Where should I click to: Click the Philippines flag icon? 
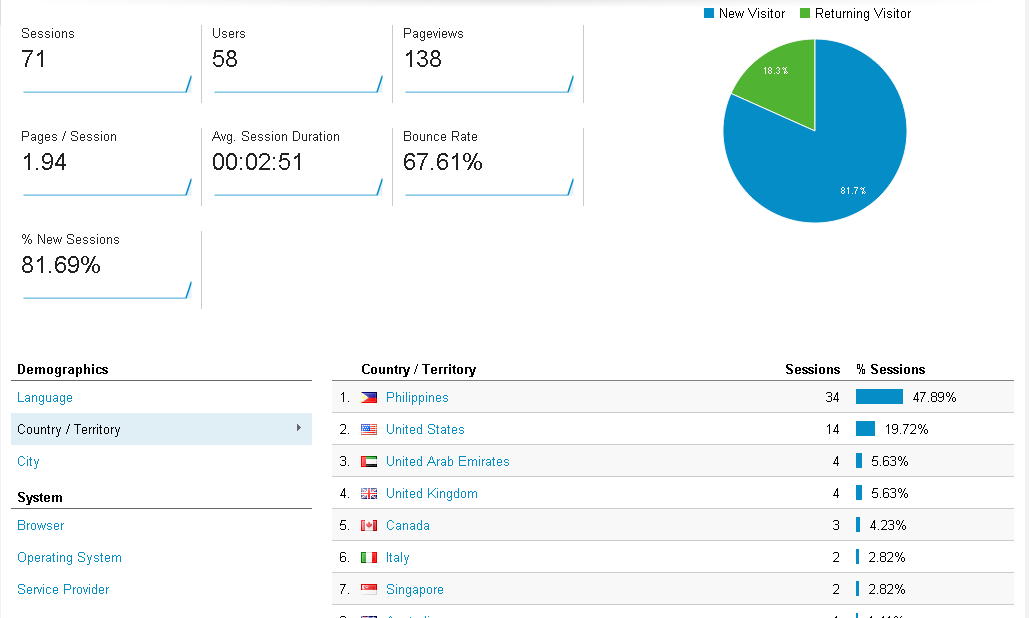point(369,398)
